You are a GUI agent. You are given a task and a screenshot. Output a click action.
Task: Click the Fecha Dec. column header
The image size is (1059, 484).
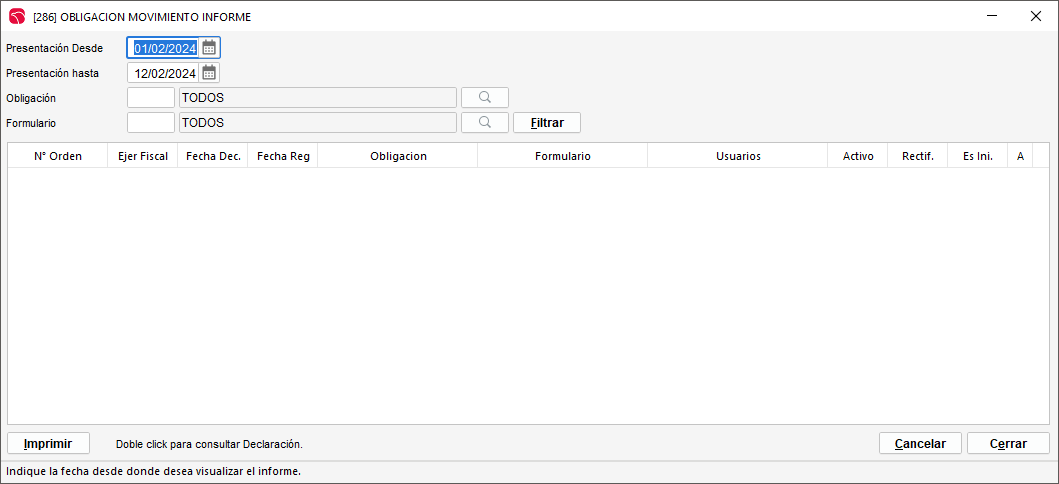point(213,156)
